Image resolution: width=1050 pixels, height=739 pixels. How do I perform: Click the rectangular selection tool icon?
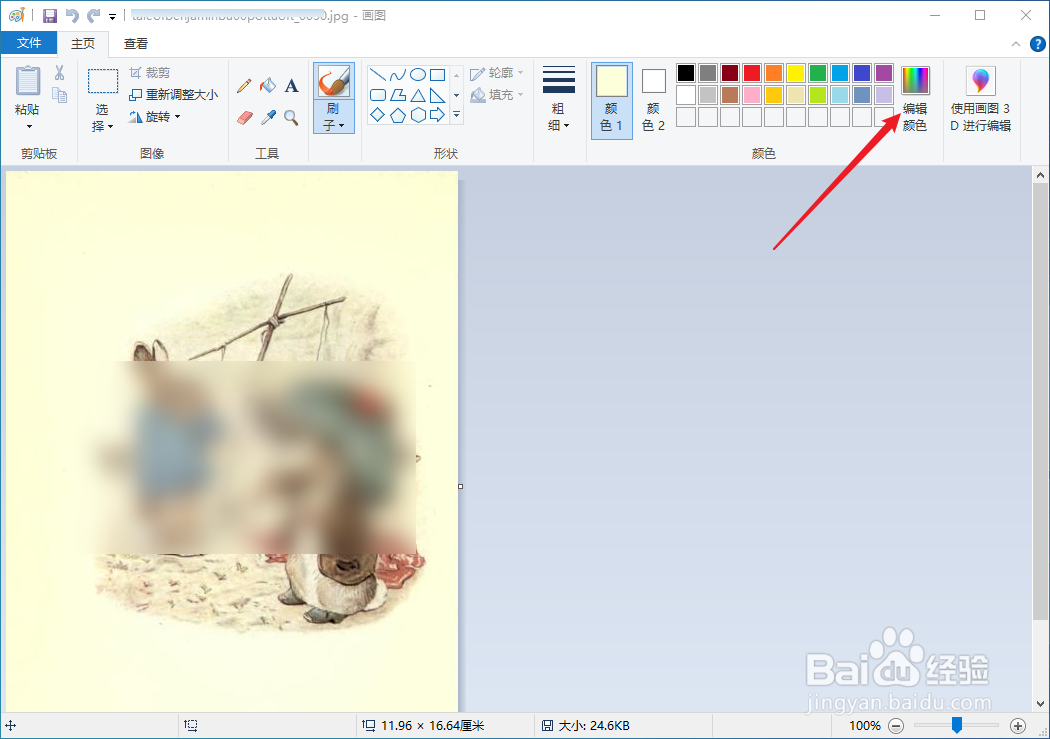(102, 81)
